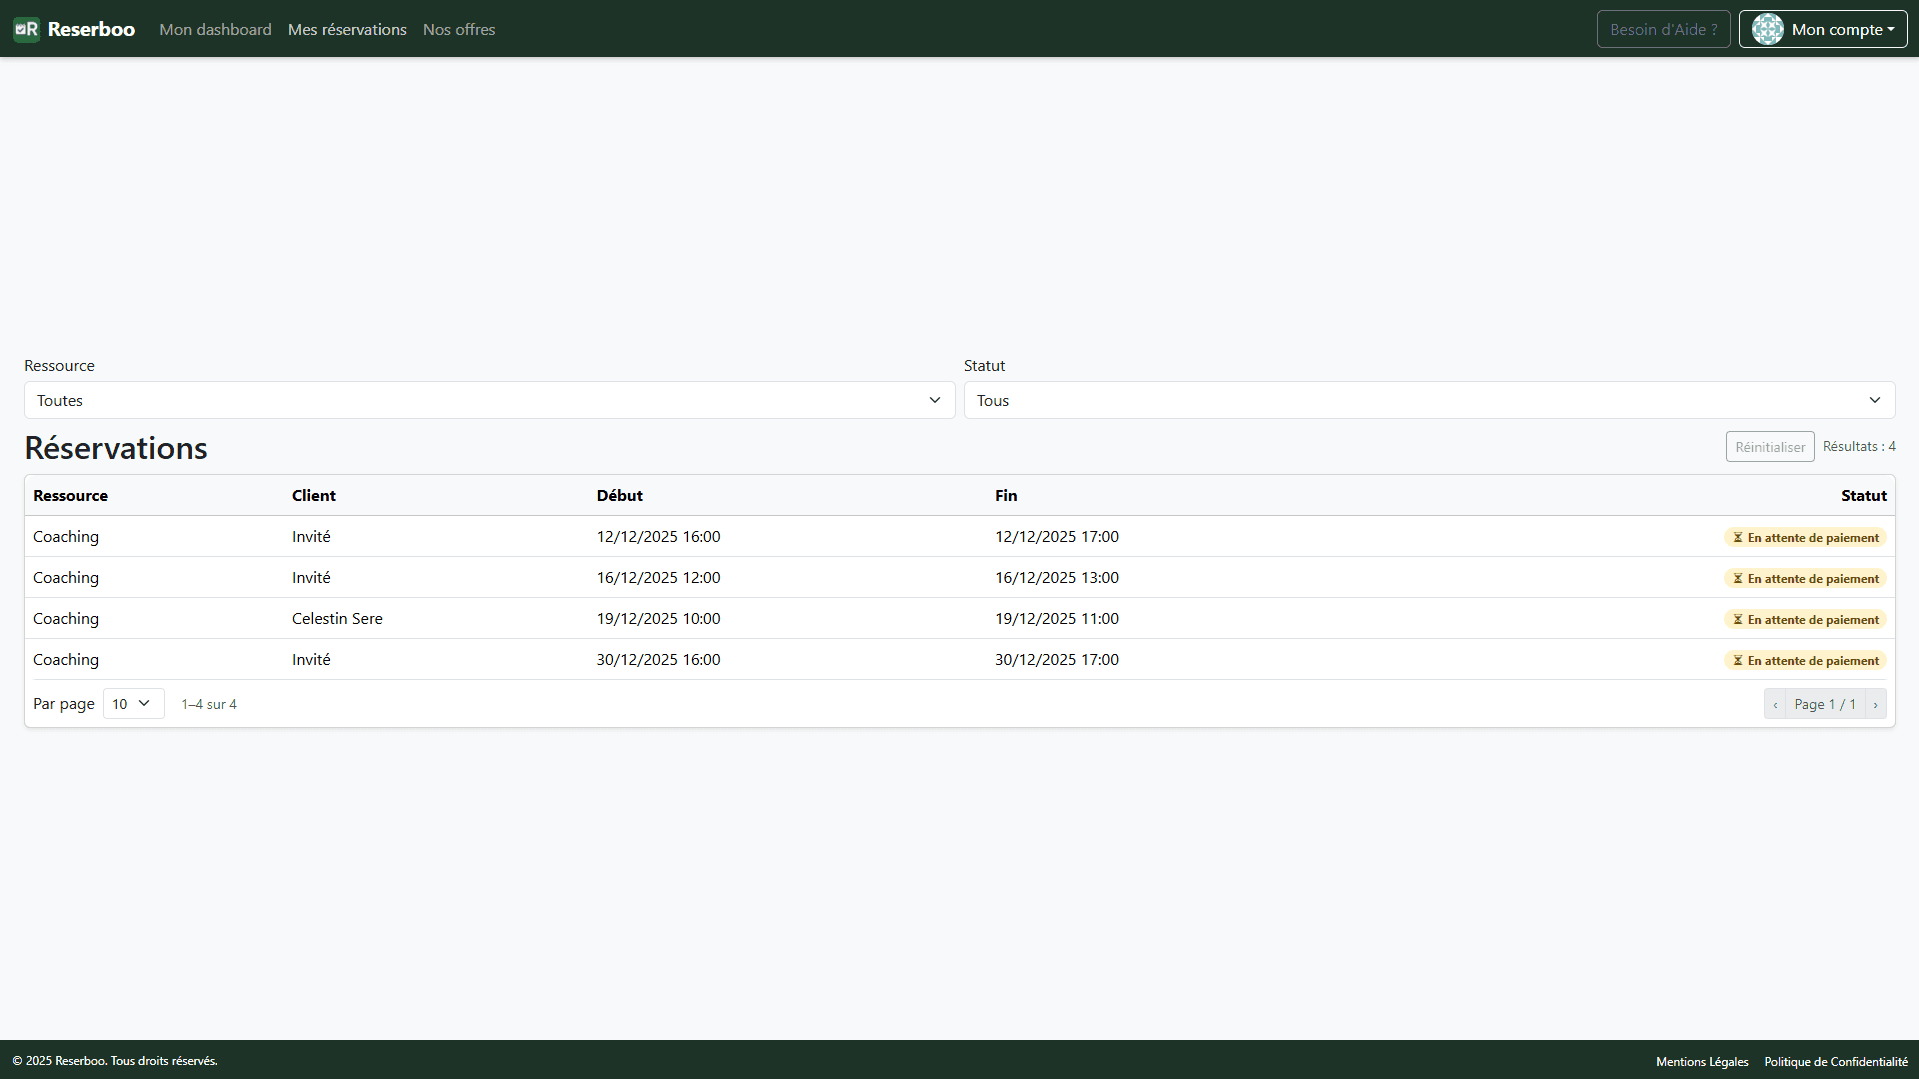Open the Statut filter dropdown
The height and width of the screenshot is (1079, 1919).
[x=1428, y=400]
